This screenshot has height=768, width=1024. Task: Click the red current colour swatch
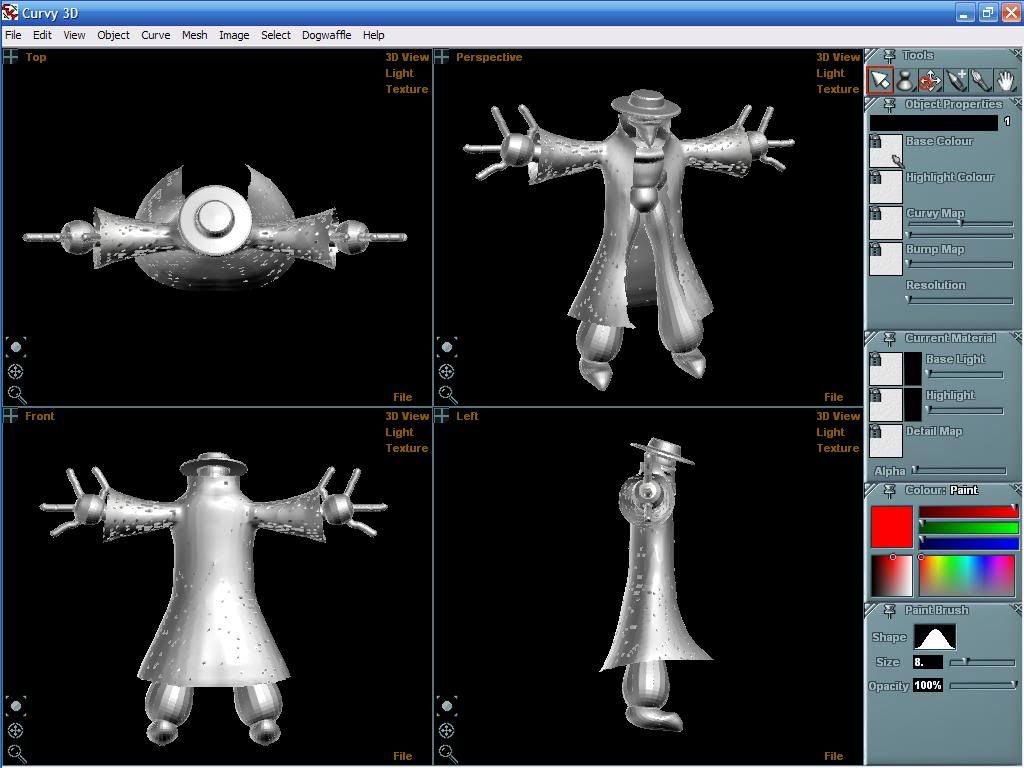point(891,526)
